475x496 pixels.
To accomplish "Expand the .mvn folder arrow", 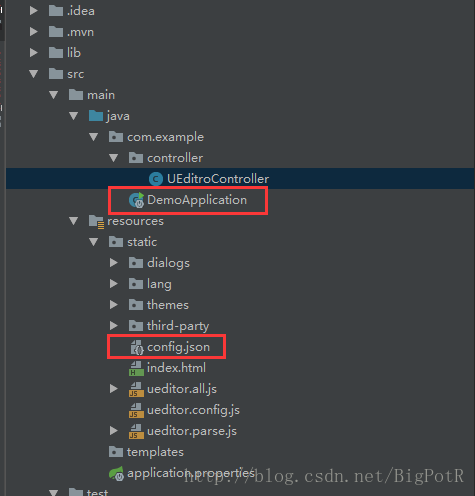I will click(33, 32).
